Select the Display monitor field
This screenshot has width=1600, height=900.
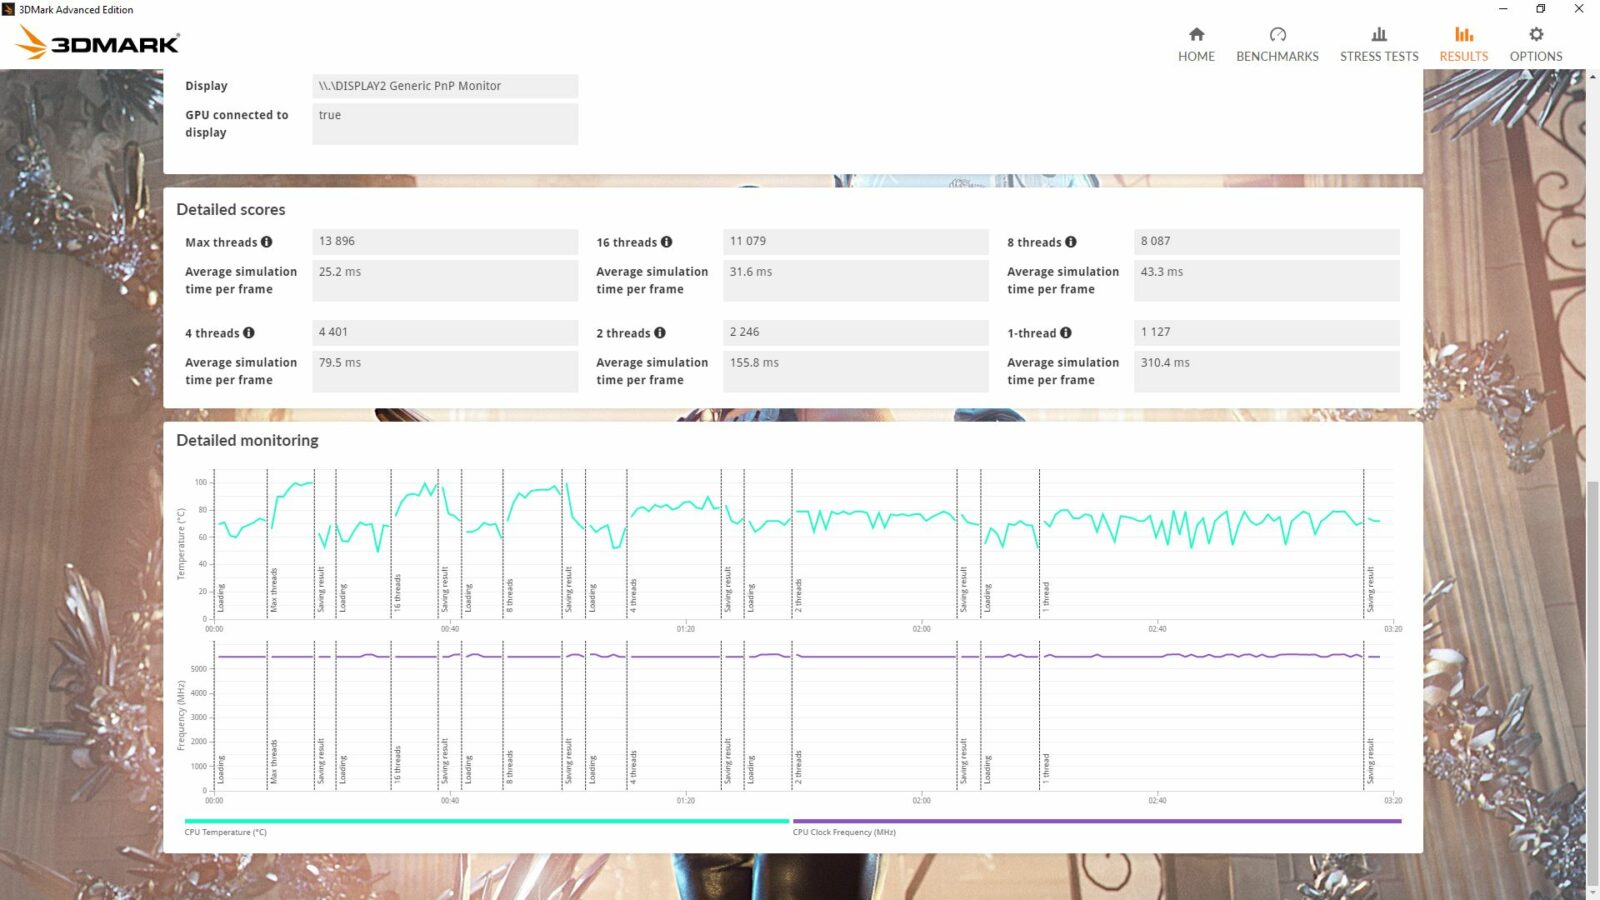click(444, 86)
